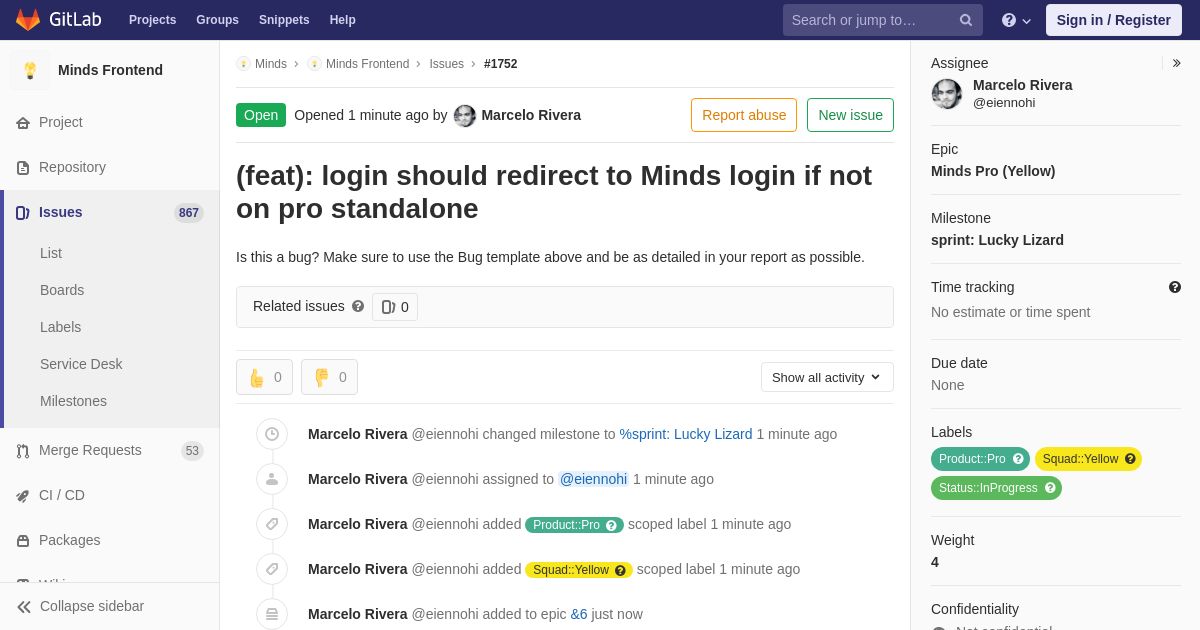Screen dimensions: 1200x630
Task: Click help icon on Status::InProgress label
Action: 1050,488
